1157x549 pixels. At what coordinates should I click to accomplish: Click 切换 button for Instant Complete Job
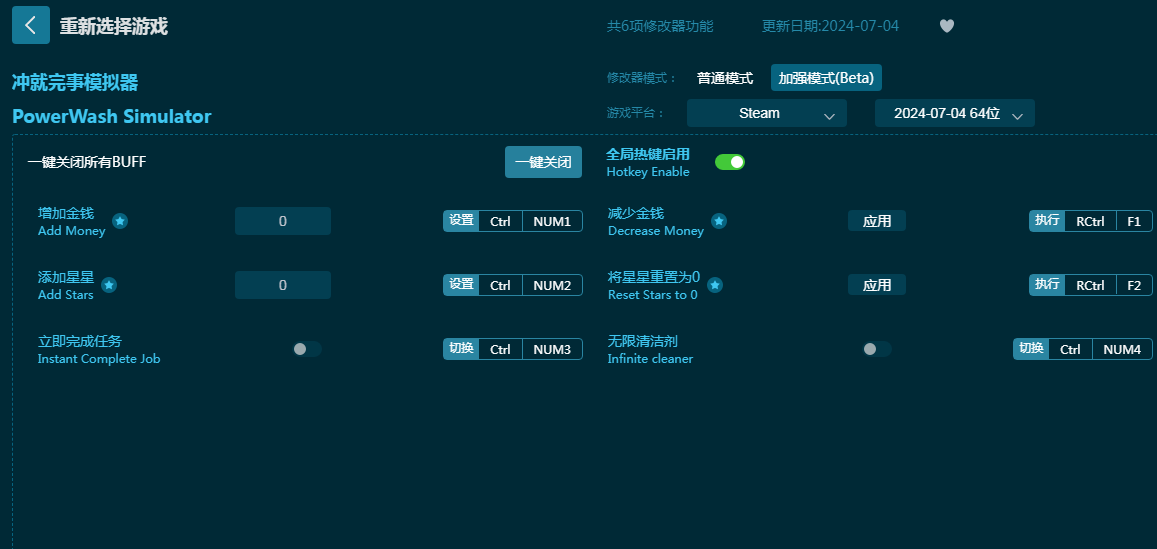pyautogui.click(x=461, y=349)
